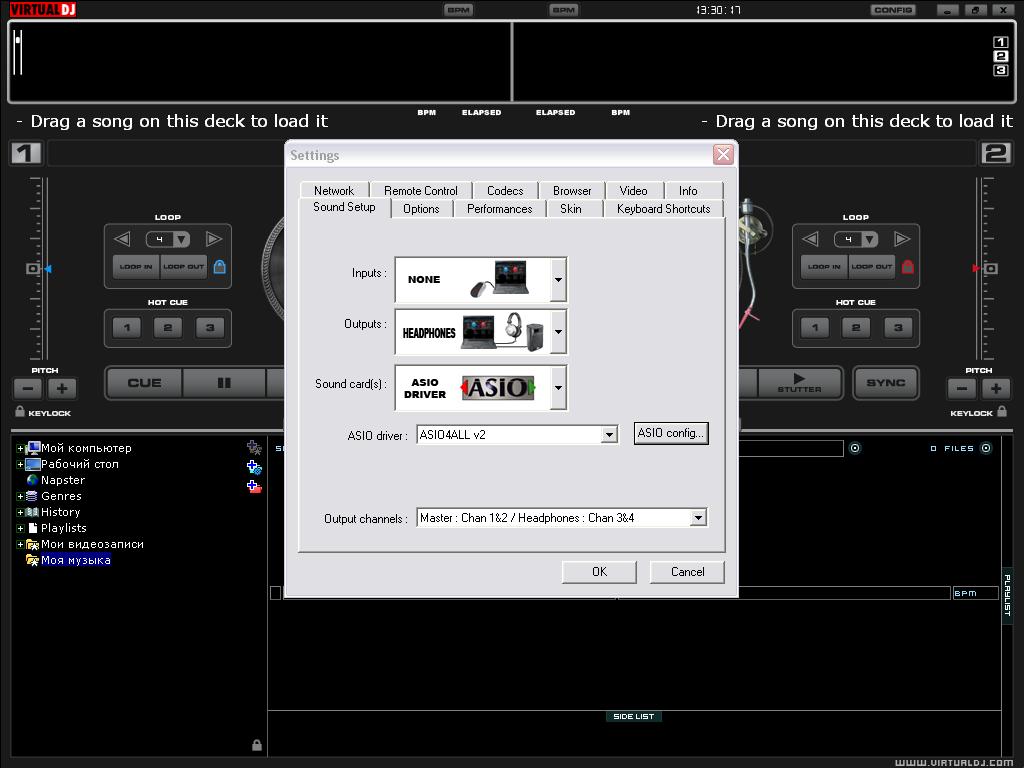Open the Info tab
The image size is (1024, 768).
(688, 190)
